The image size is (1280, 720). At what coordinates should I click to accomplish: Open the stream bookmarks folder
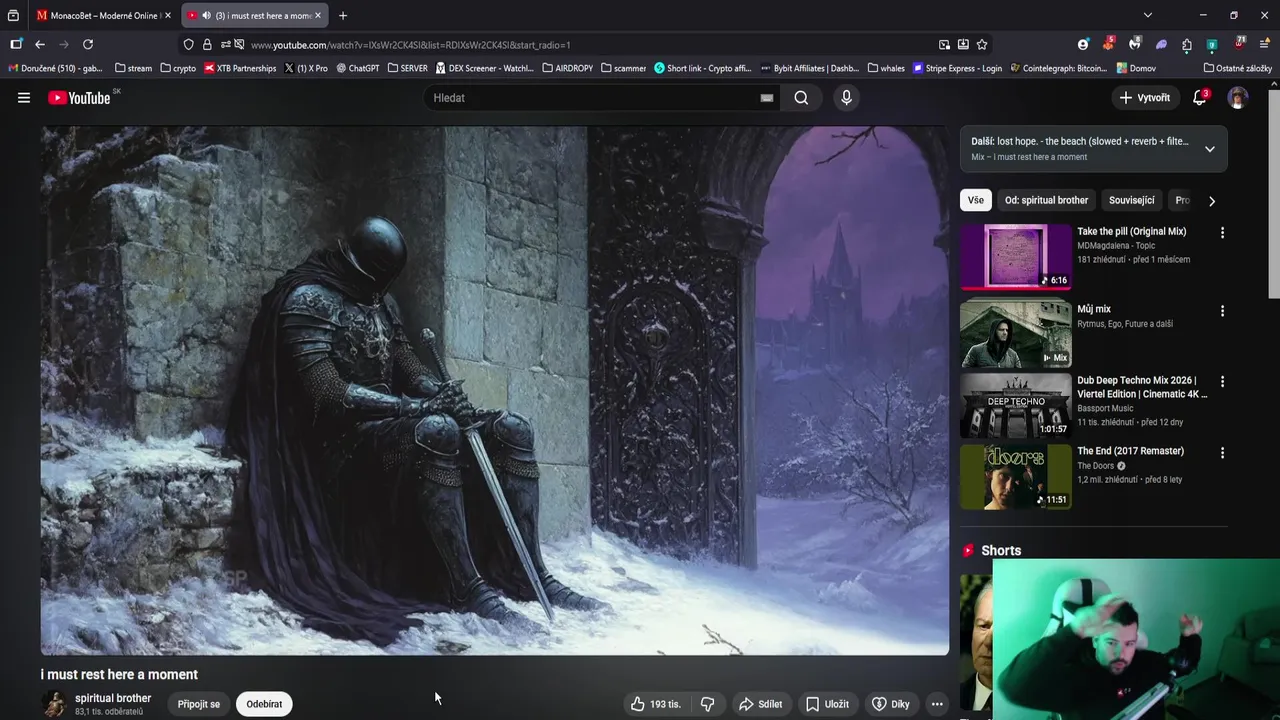coord(133,68)
